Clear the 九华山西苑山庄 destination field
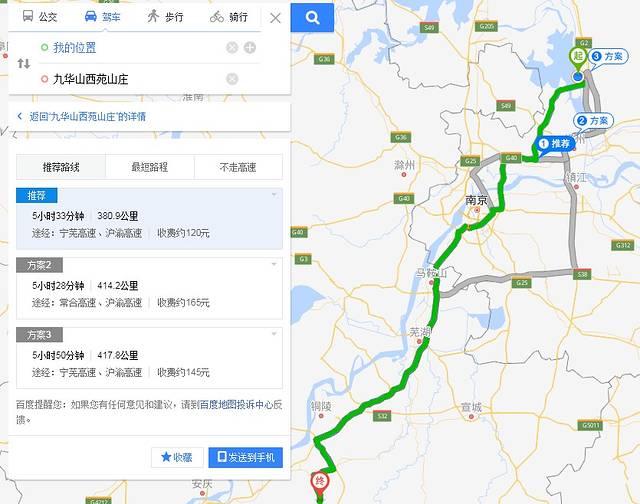The image size is (640, 504). click(x=232, y=79)
